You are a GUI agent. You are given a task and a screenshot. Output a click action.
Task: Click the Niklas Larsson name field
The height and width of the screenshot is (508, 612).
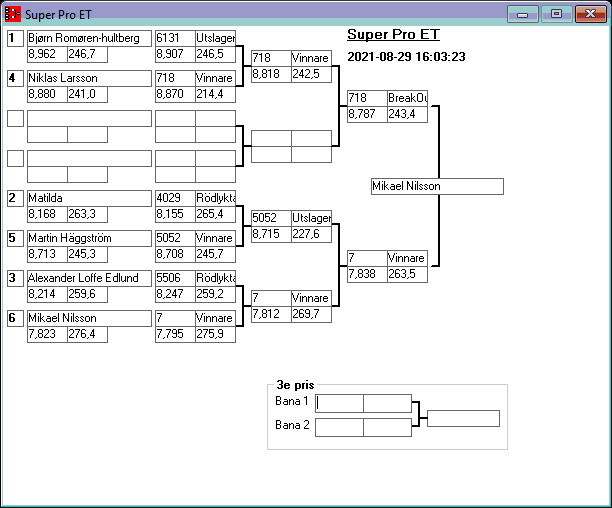pos(89,78)
